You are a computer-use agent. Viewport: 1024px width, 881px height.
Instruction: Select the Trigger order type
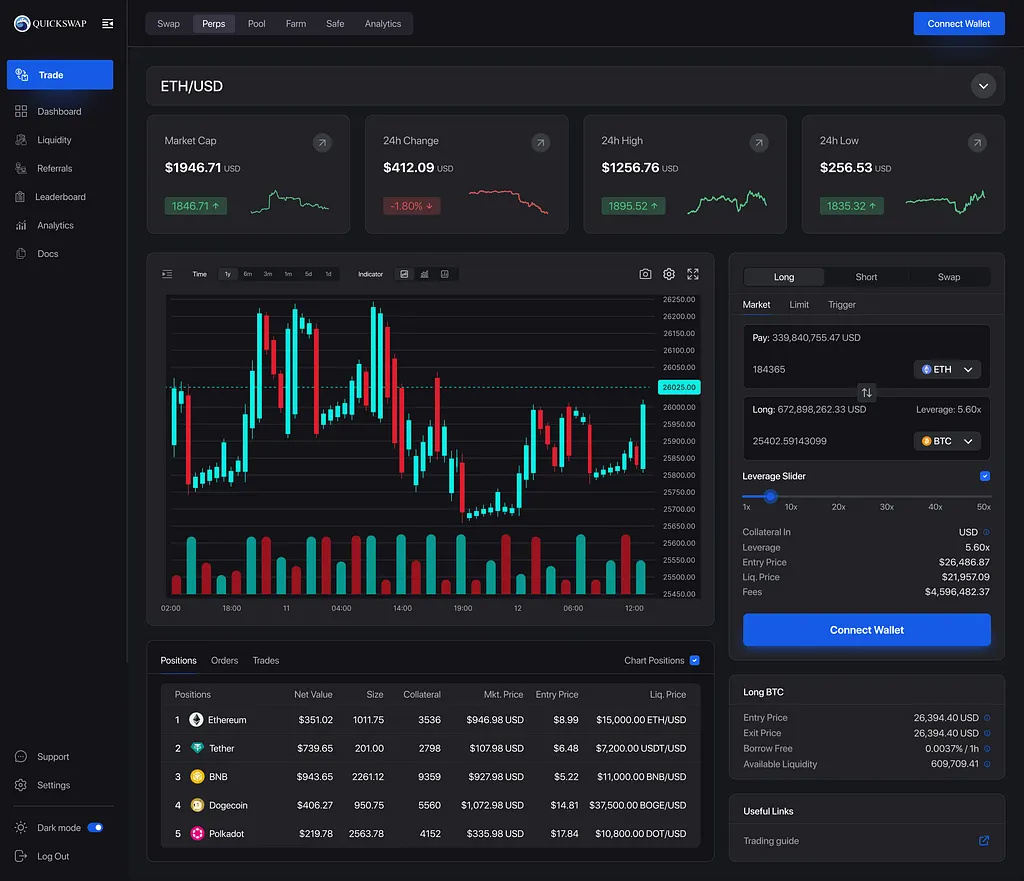tap(842, 304)
